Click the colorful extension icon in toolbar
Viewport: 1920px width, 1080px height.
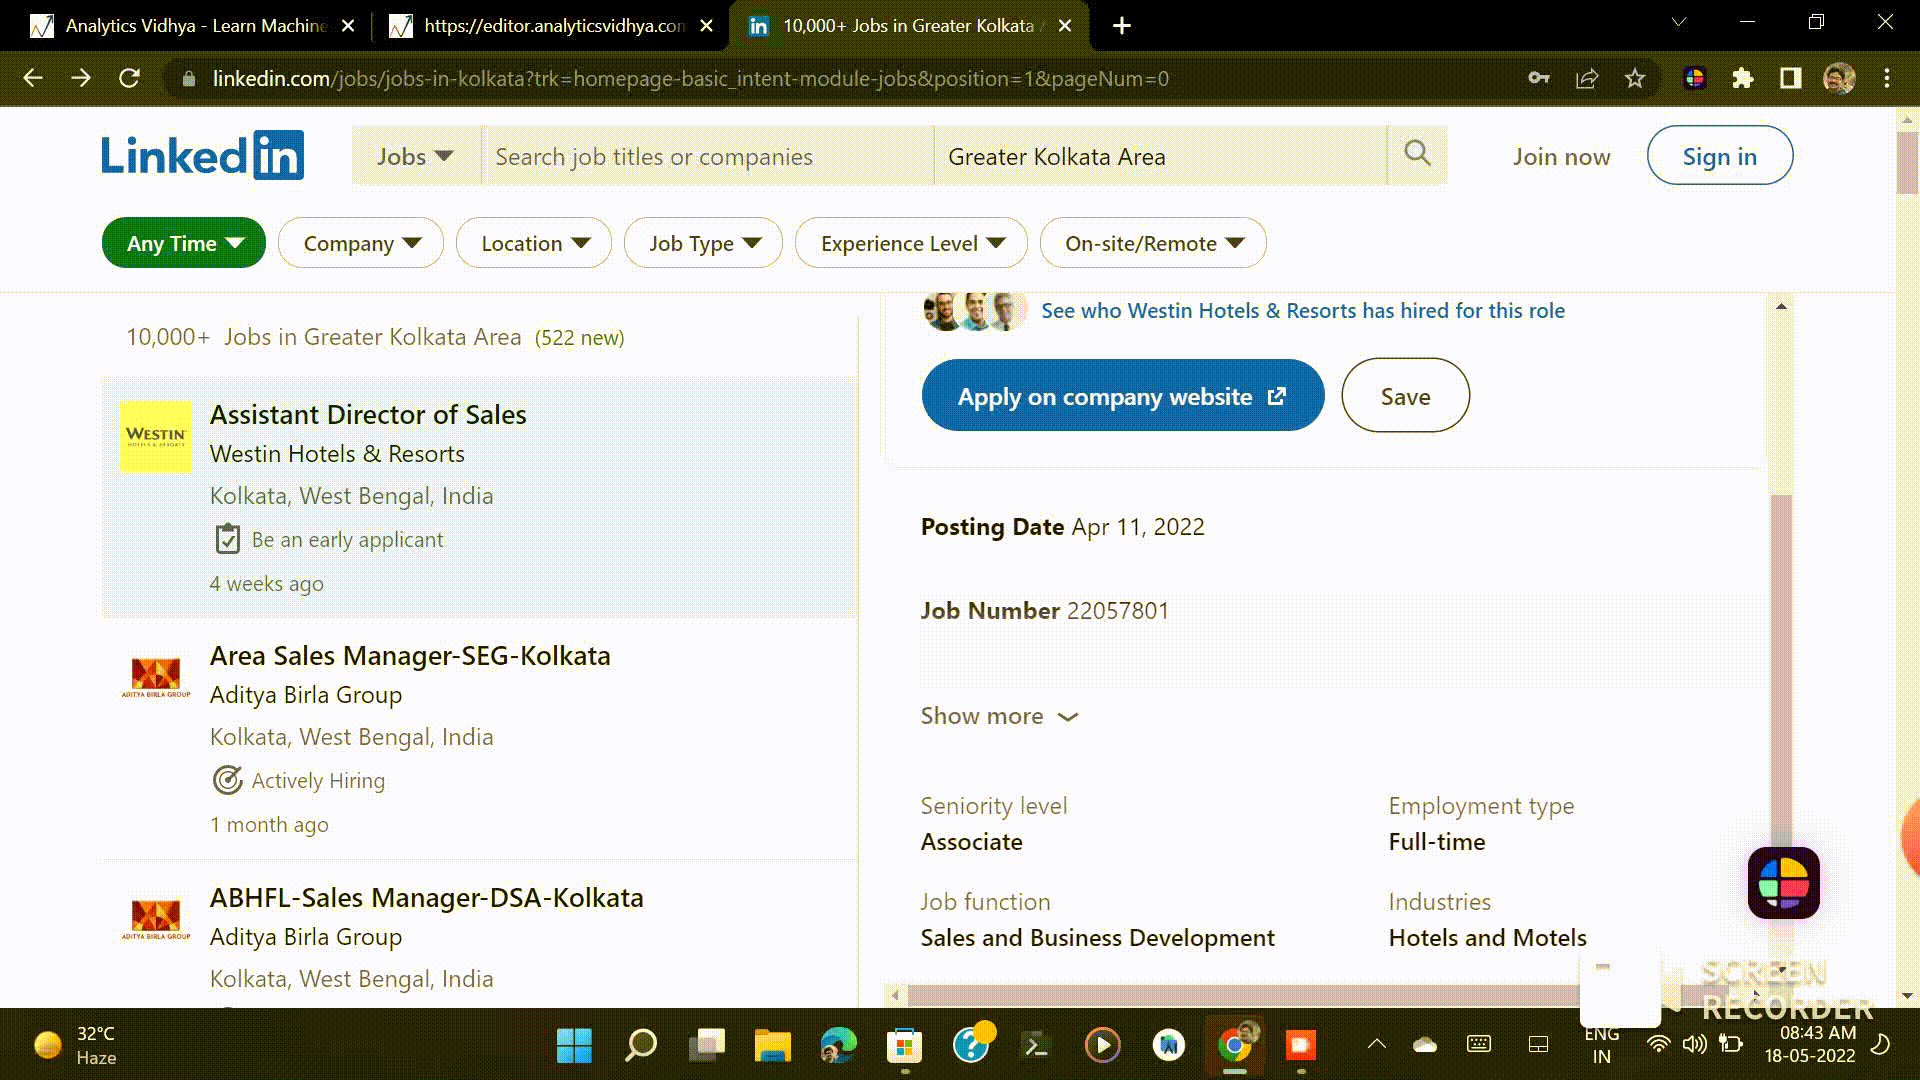[1695, 78]
